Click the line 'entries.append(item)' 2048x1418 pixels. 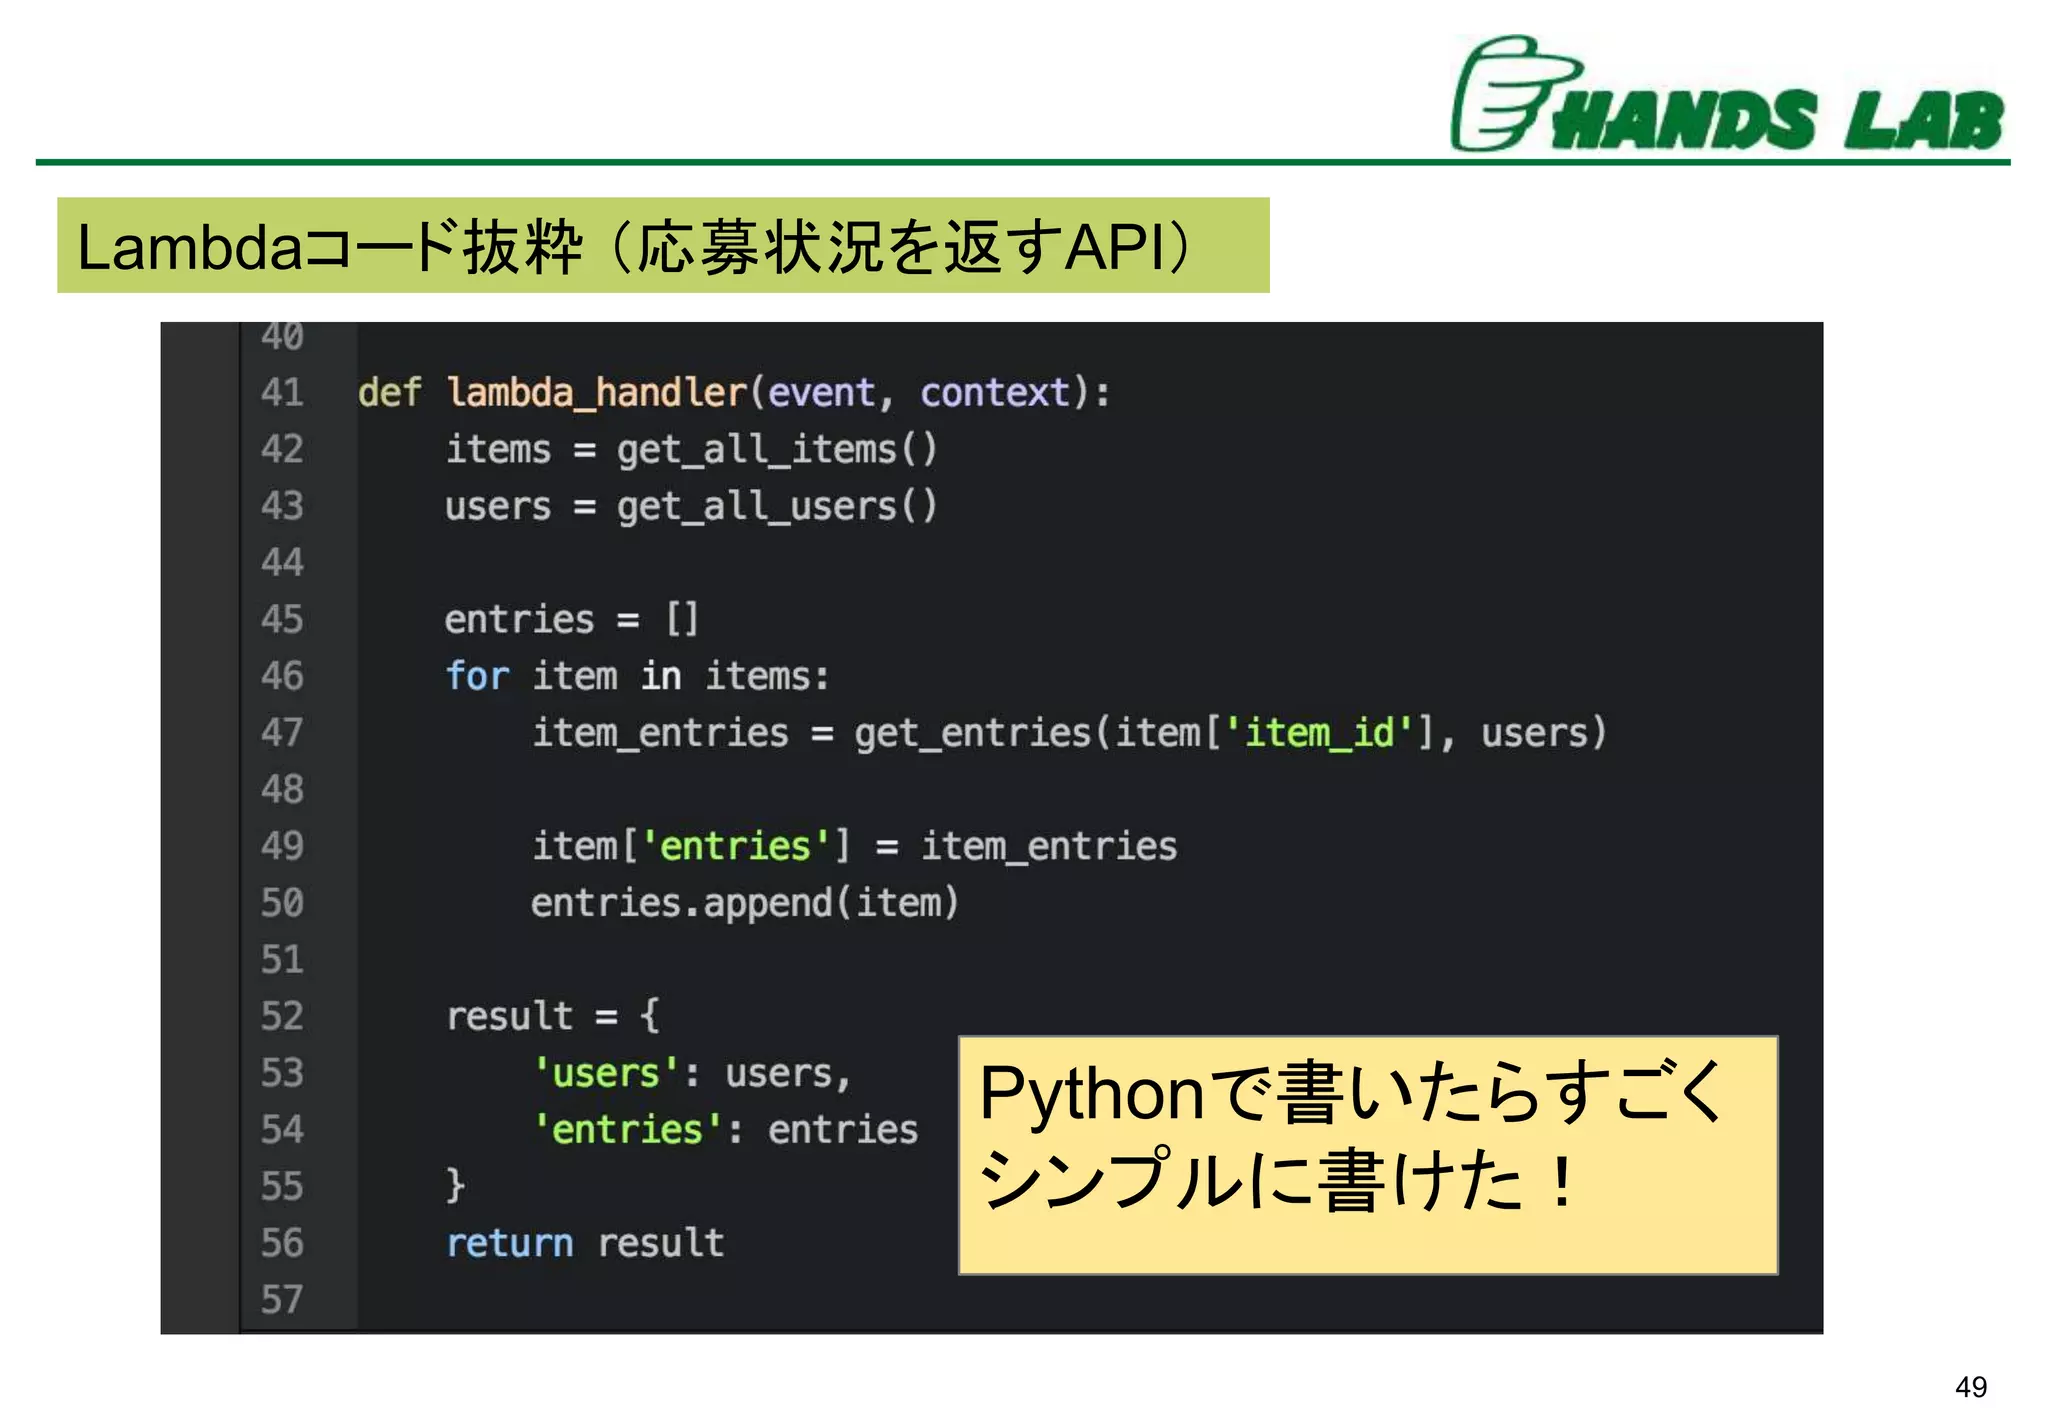click(x=745, y=904)
